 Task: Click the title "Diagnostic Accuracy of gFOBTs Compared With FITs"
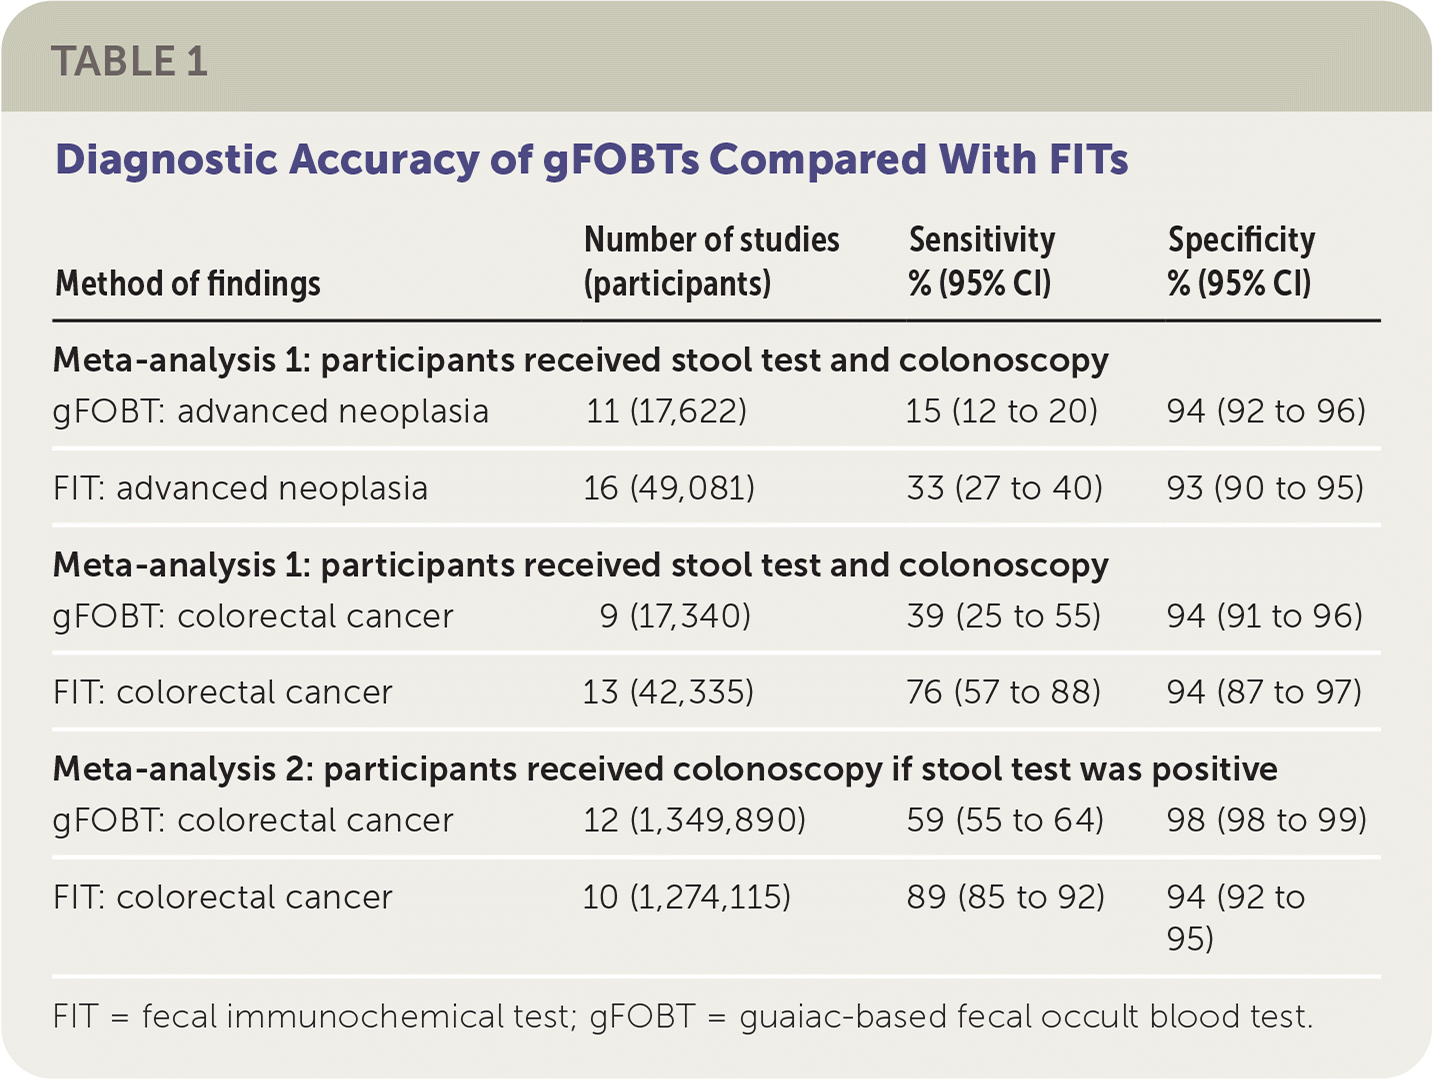(x=591, y=160)
